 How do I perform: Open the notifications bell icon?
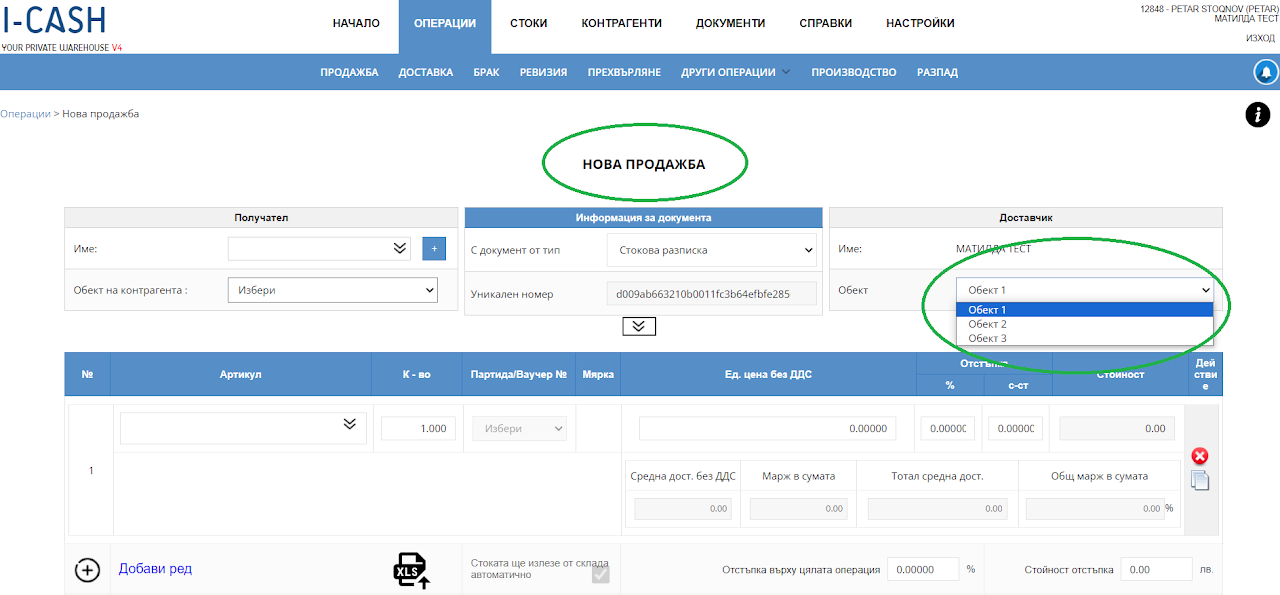coord(1266,72)
